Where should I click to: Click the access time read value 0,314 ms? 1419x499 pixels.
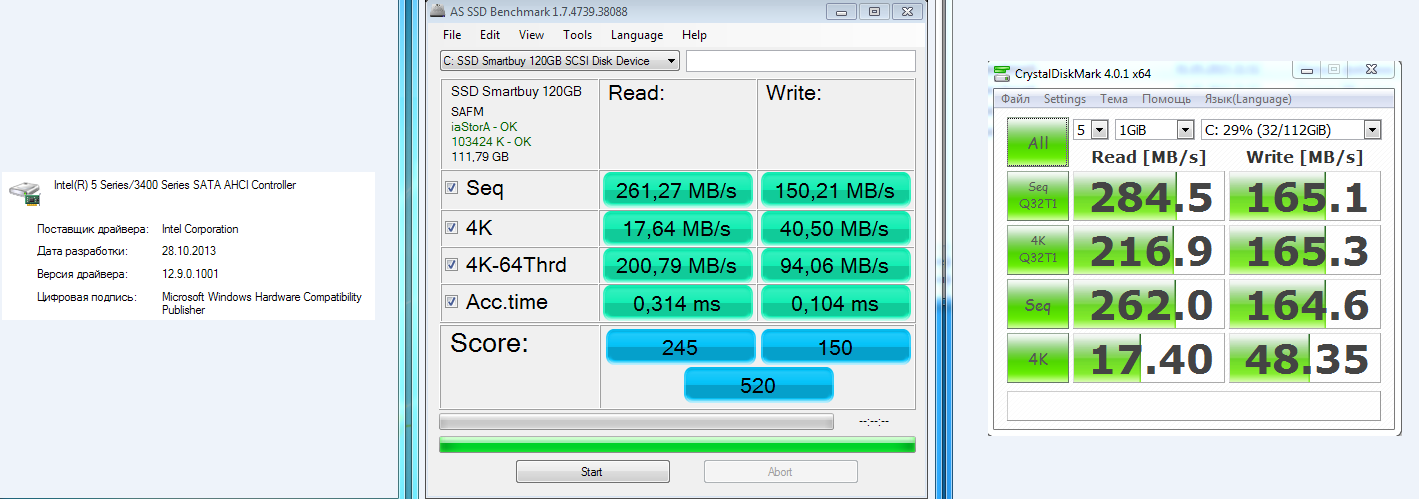tap(677, 303)
